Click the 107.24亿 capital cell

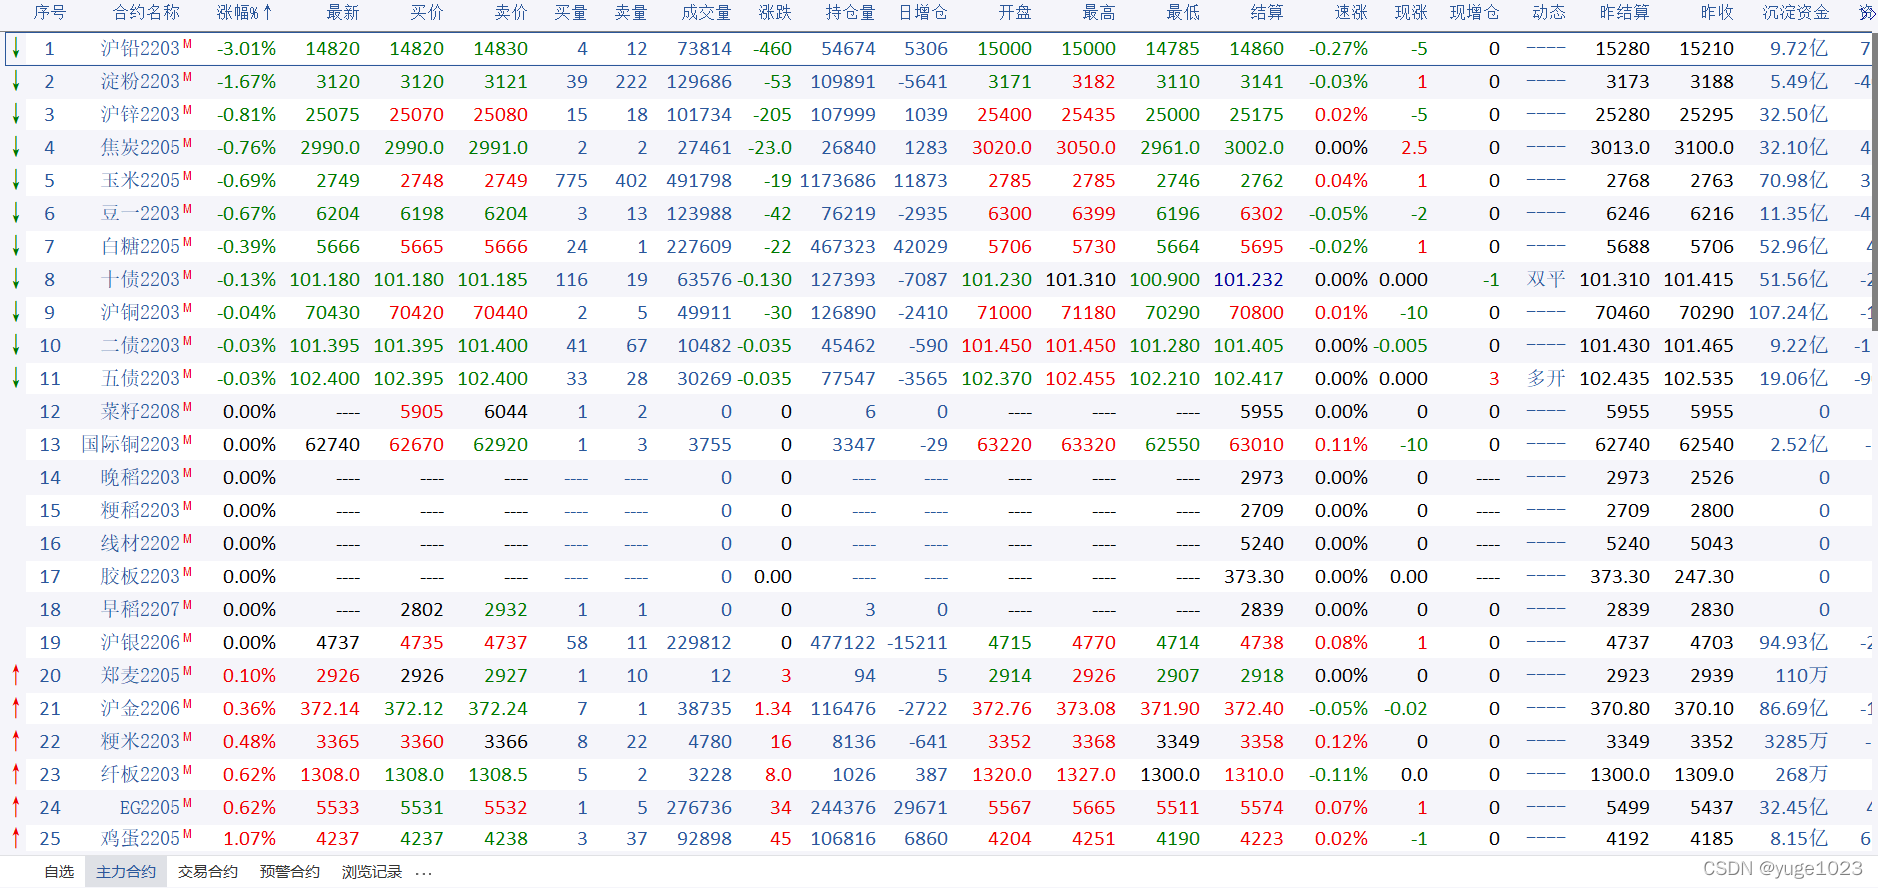pyautogui.click(x=1788, y=312)
